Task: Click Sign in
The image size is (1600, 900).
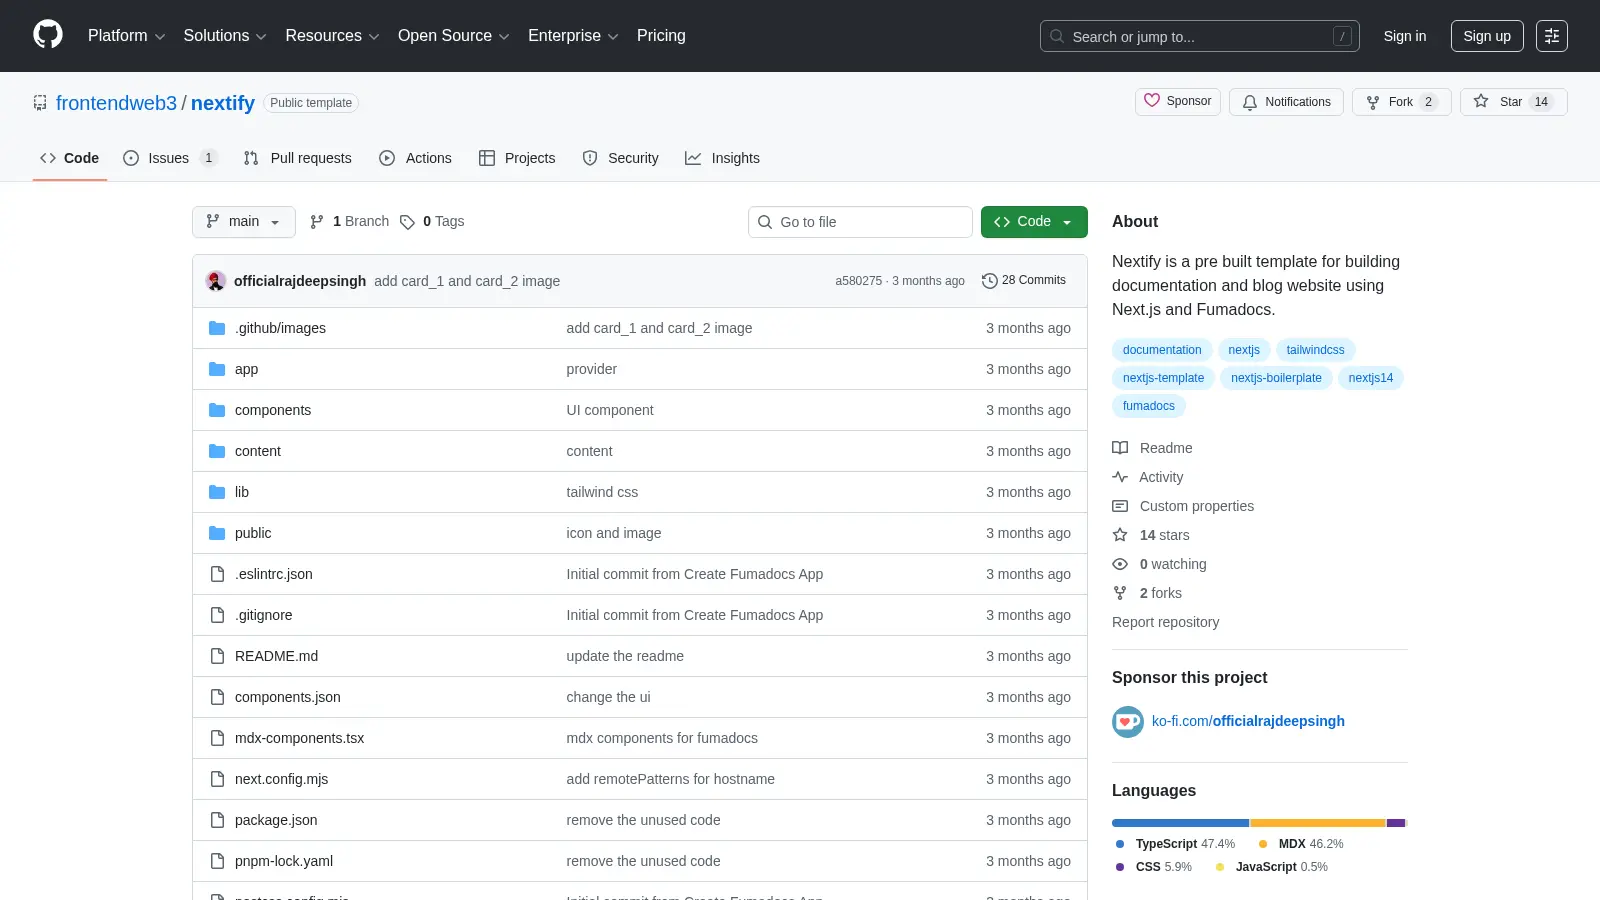Action: [1405, 36]
